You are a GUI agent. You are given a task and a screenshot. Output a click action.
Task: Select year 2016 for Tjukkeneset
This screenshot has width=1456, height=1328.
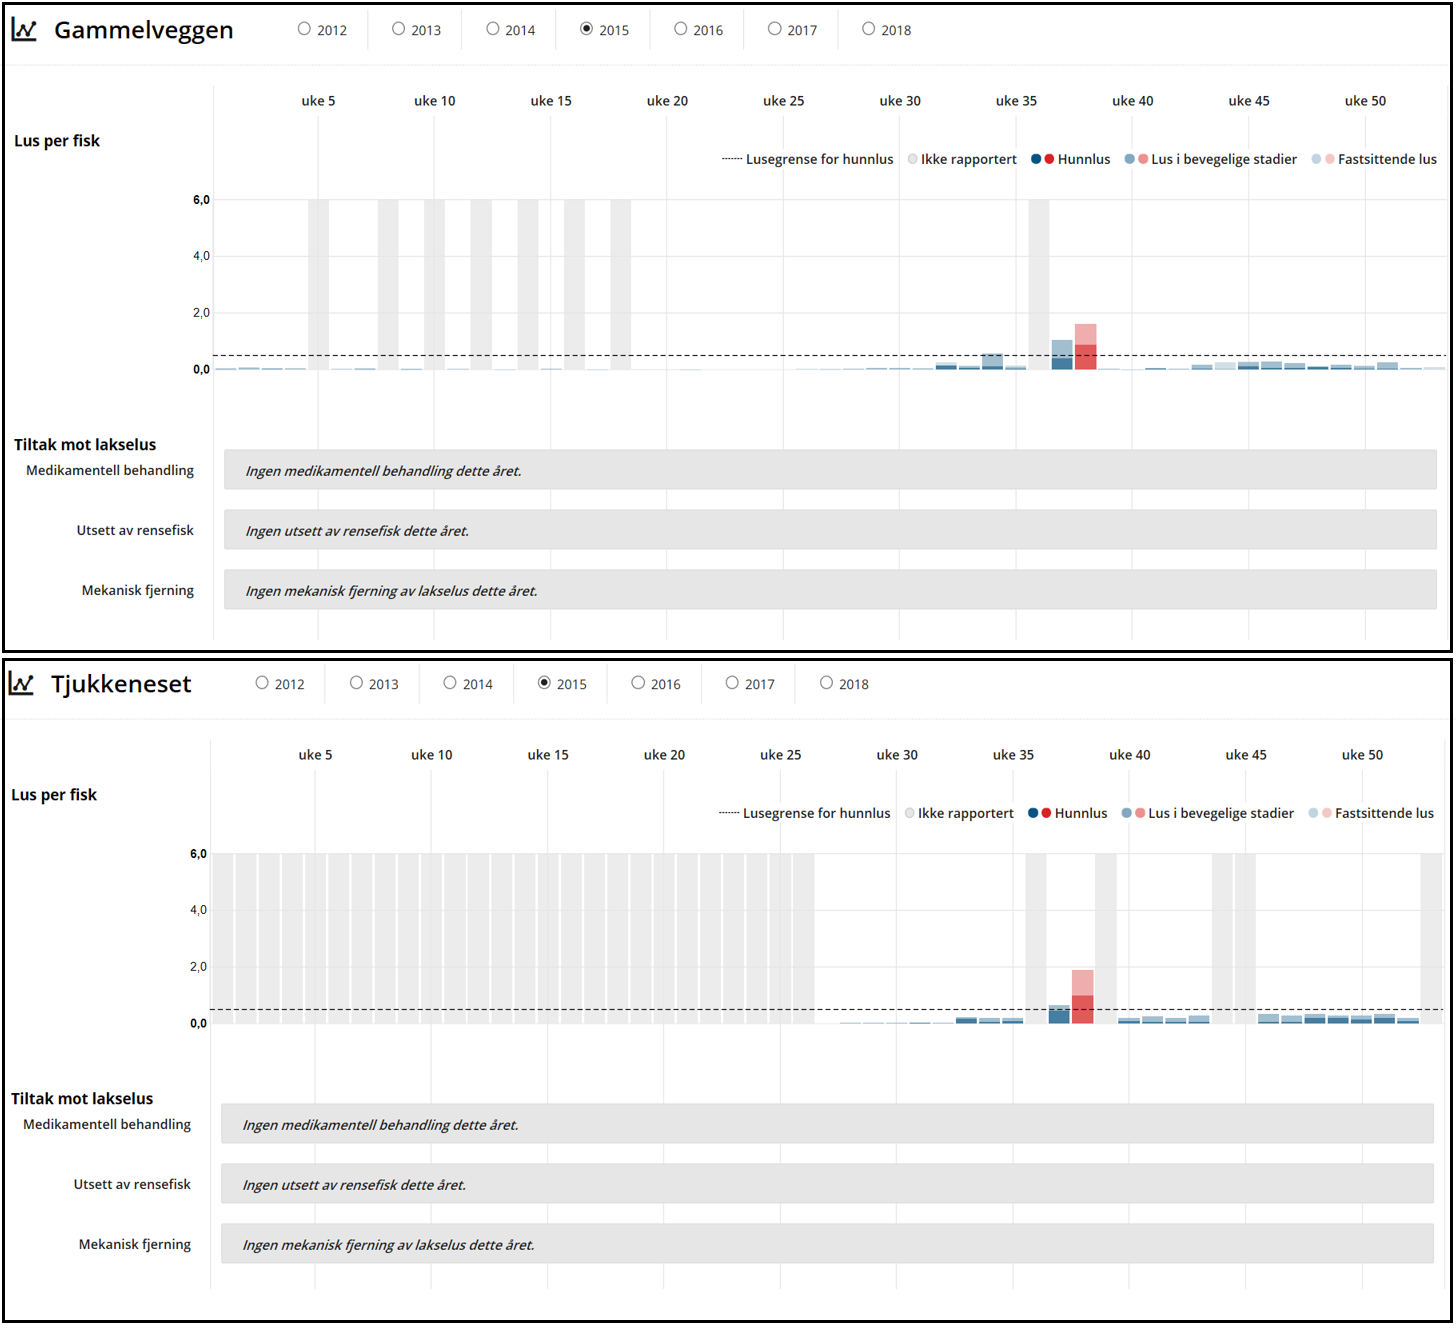point(638,683)
